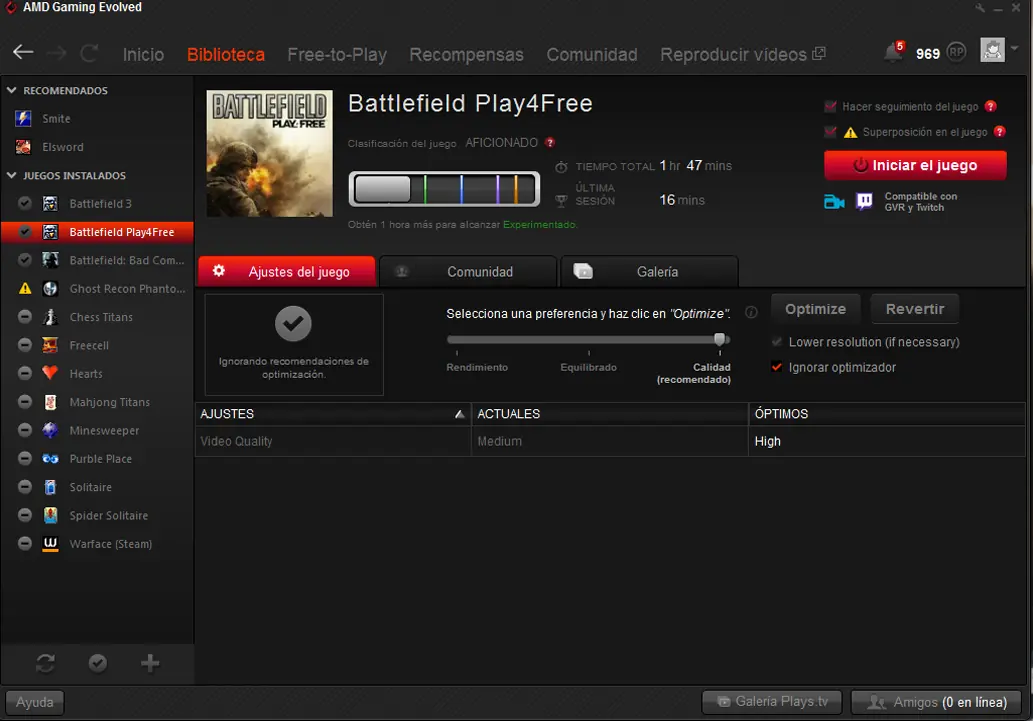1033x721 pixels.
Task: Select the Smite game icon
Action: [x=24, y=118]
